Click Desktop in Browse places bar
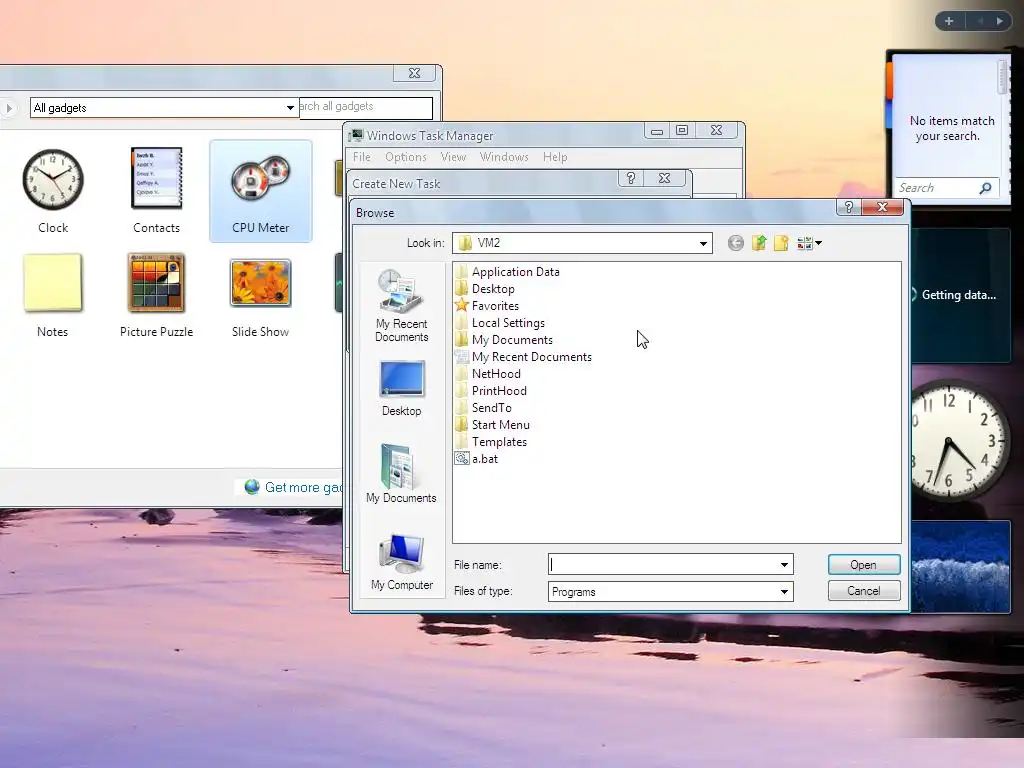Image resolution: width=1024 pixels, height=768 pixels. pos(402,388)
